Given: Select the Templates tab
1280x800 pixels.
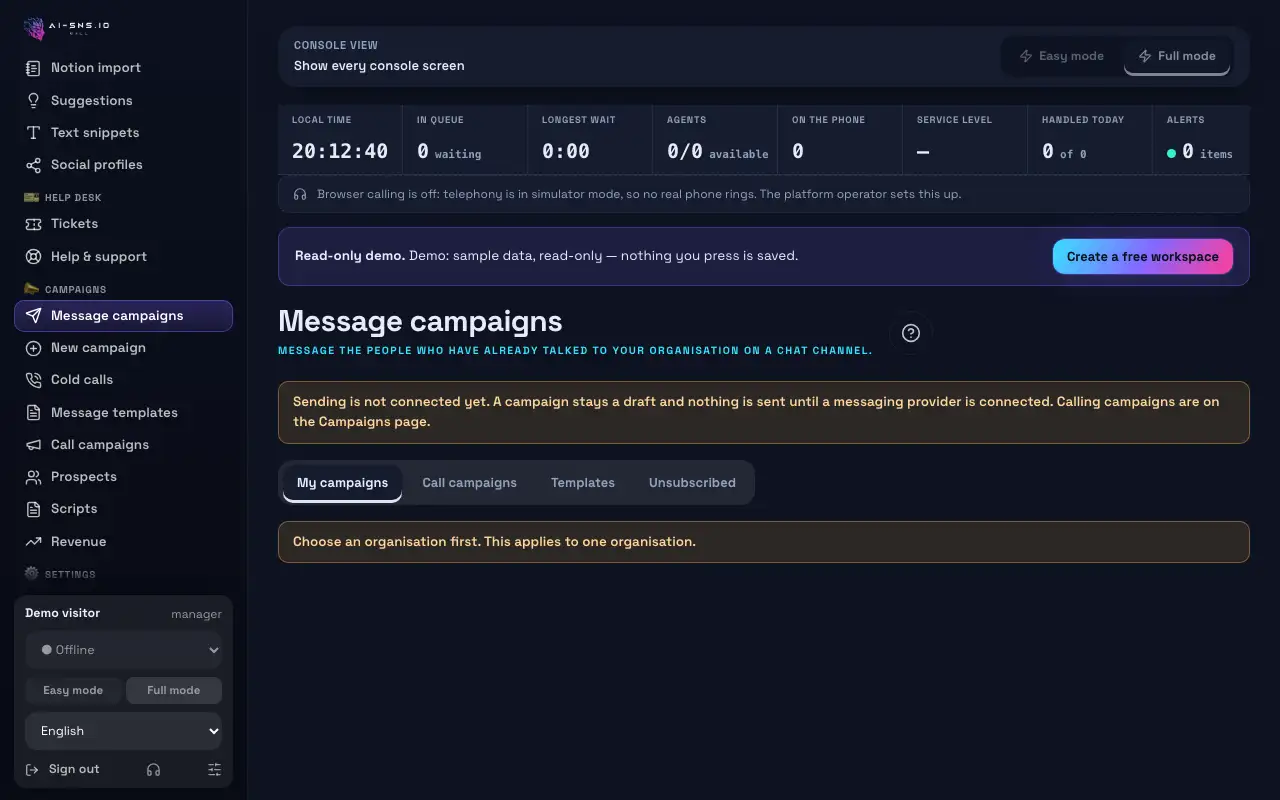Looking at the screenshot, I should pyautogui.click(x=583, y=482).
